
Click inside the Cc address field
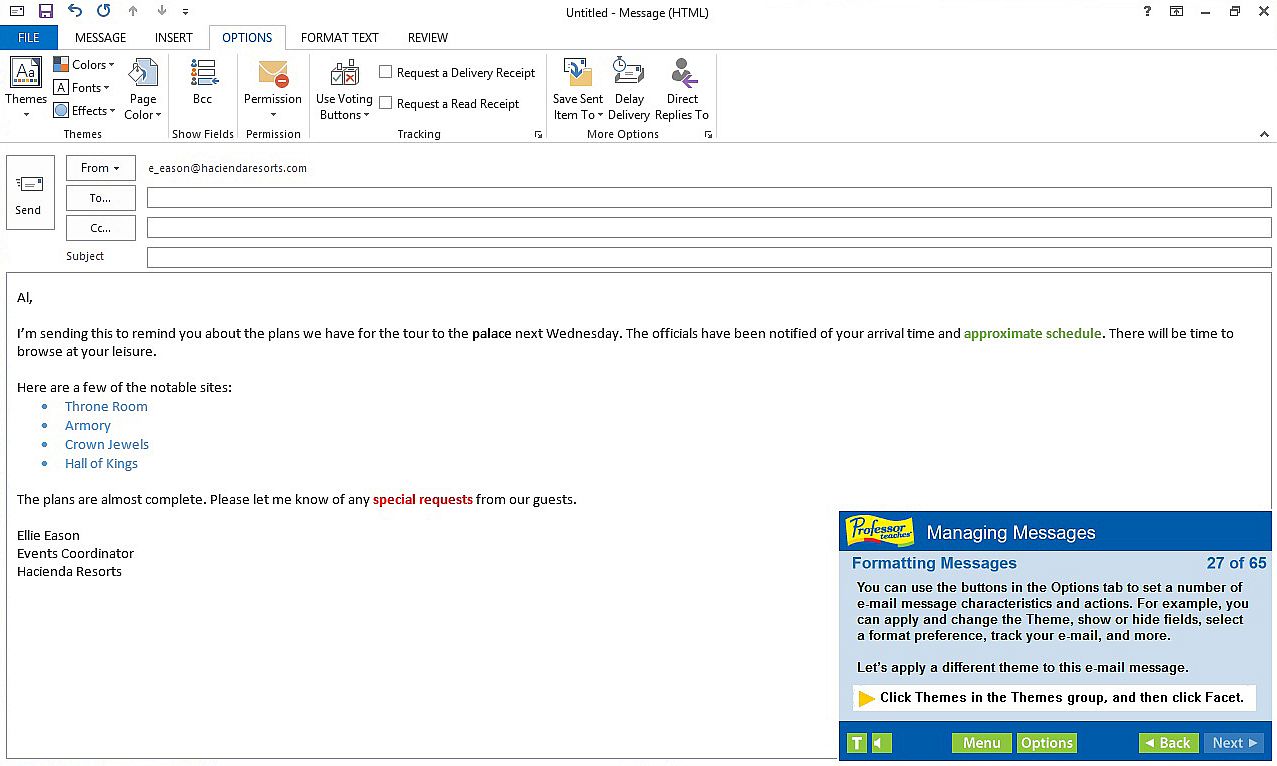click(709, 228)
